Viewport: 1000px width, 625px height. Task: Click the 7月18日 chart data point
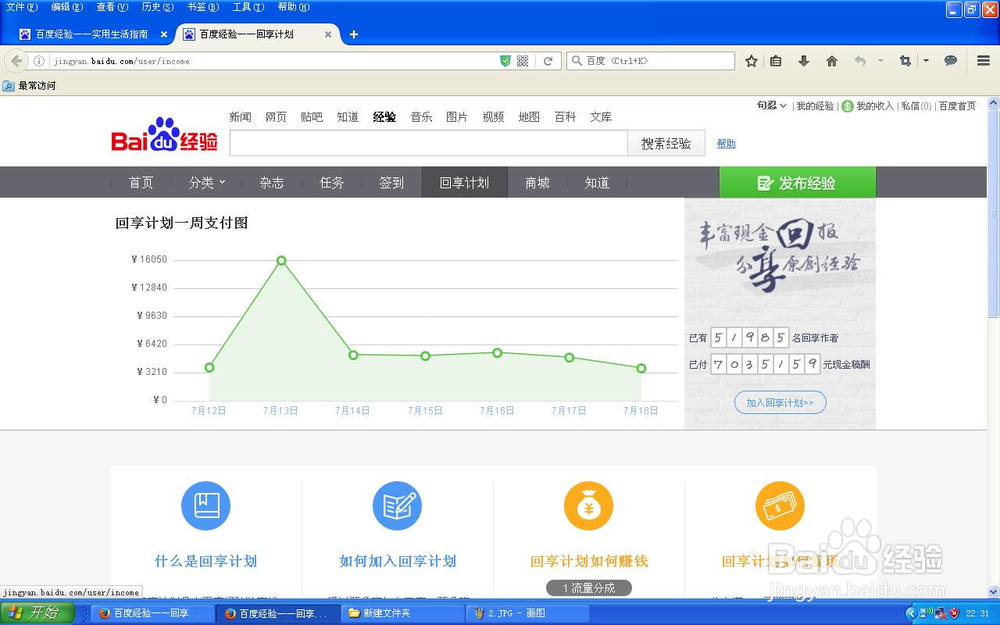coord(641,368)
